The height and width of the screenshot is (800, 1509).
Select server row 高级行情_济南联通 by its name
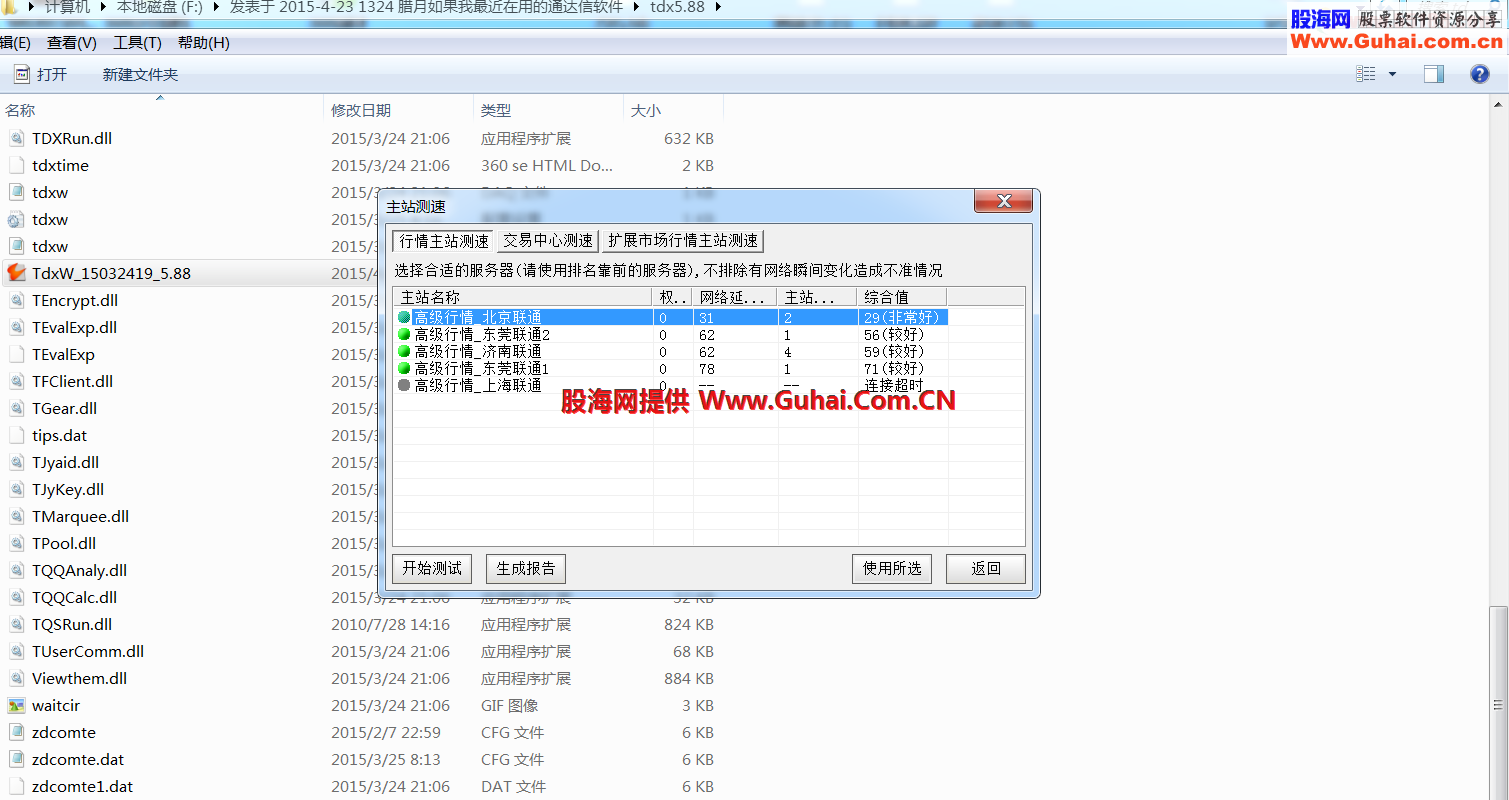[478, 351]
